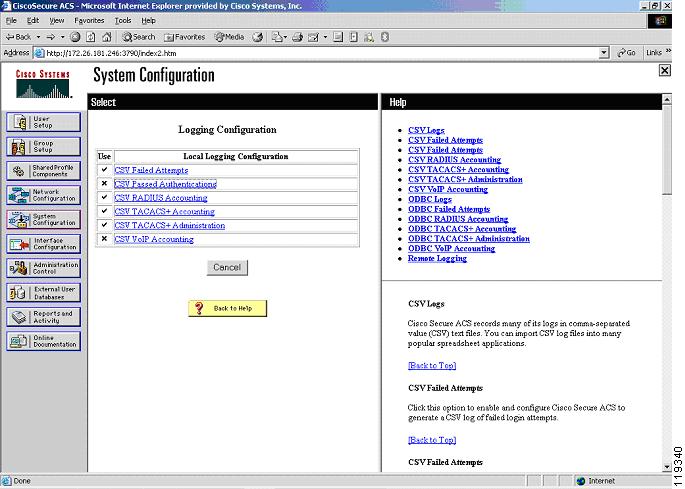
Task: Go to Network Configuration section
Action: pos(43,195)
